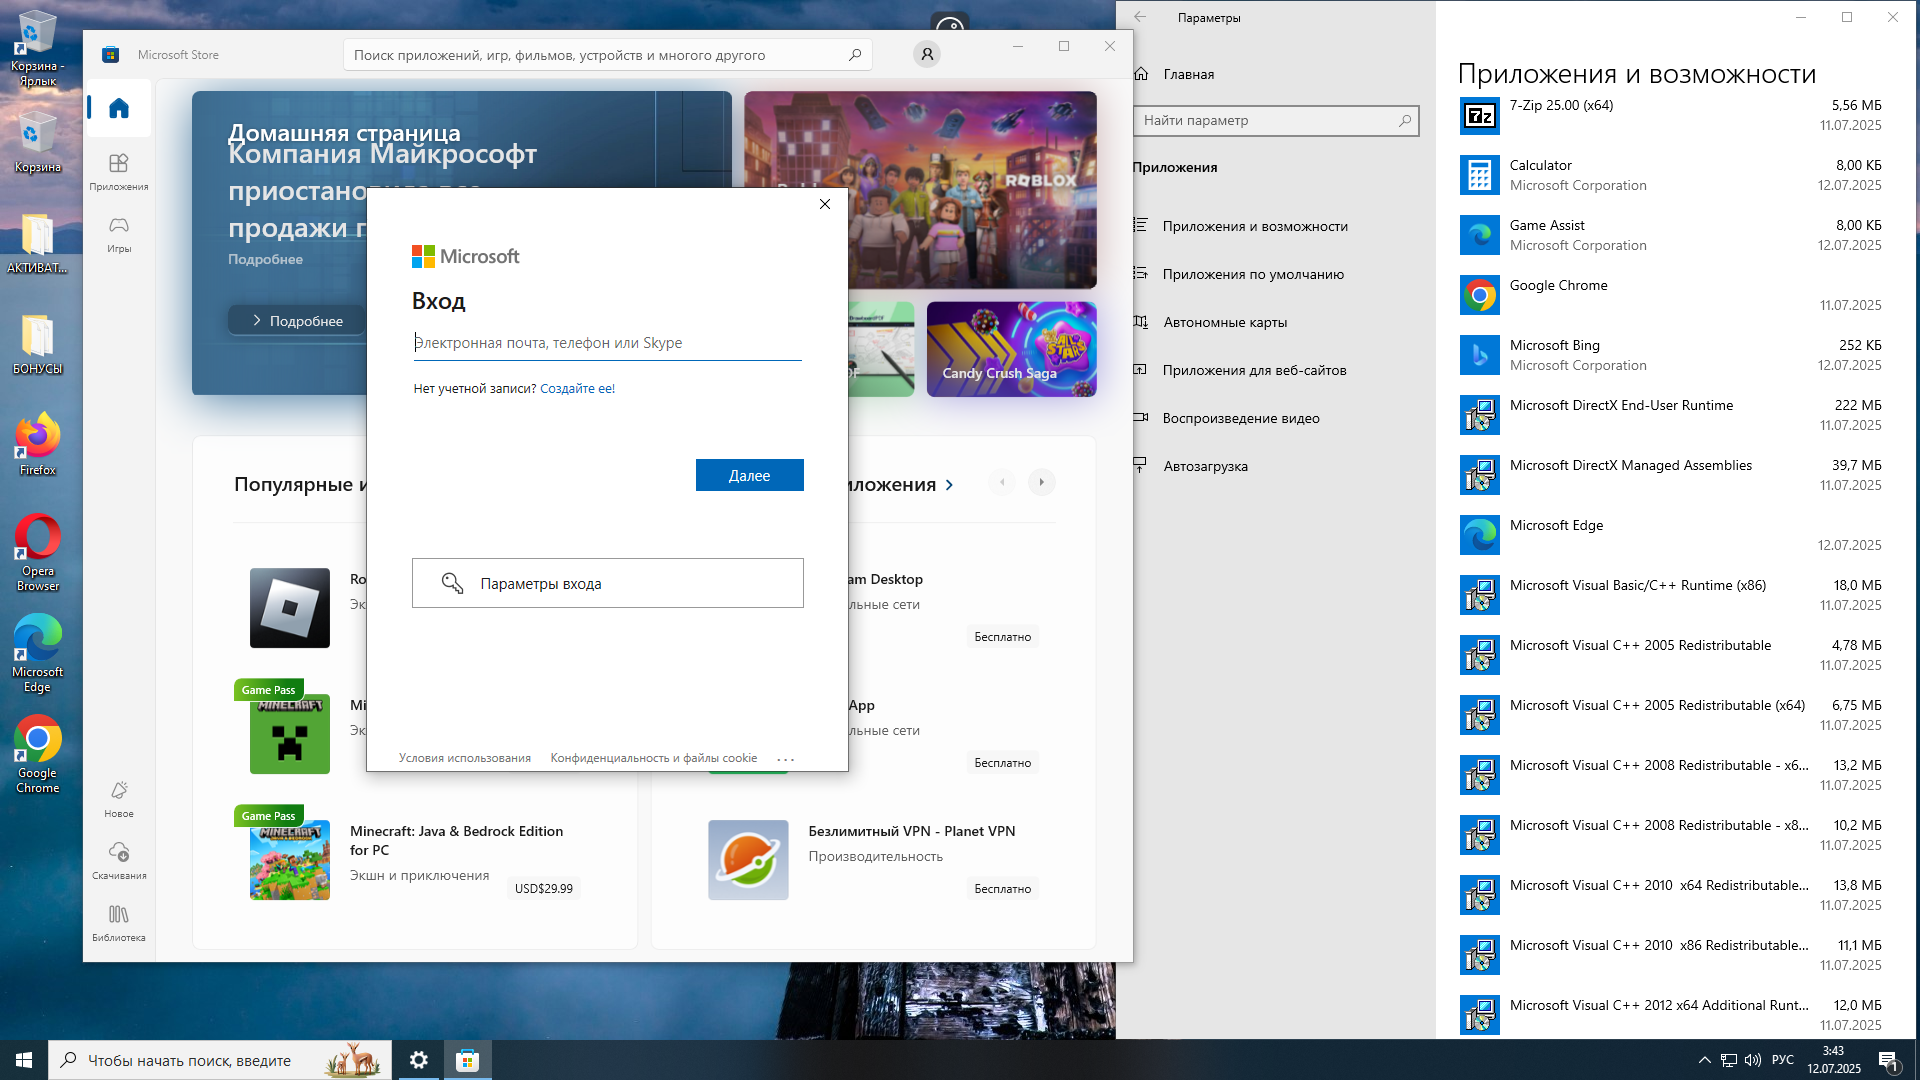The image size is (1920, 1080).
Task: Open Условия использования link
Action: pyautogui.click(x=465, y=758)
